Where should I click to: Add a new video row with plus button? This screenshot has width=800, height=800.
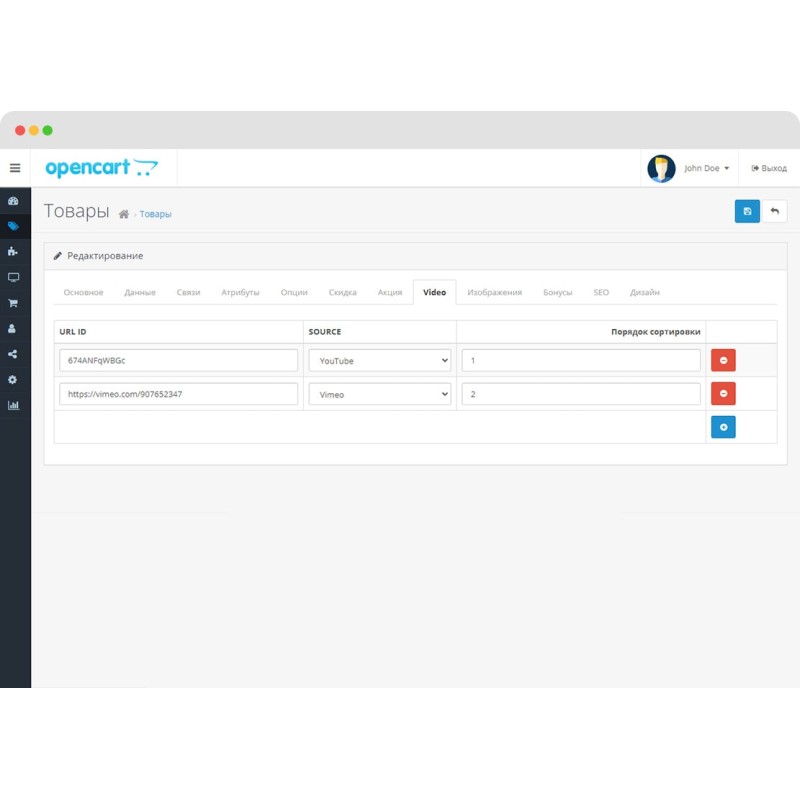[x=723, y=427]
